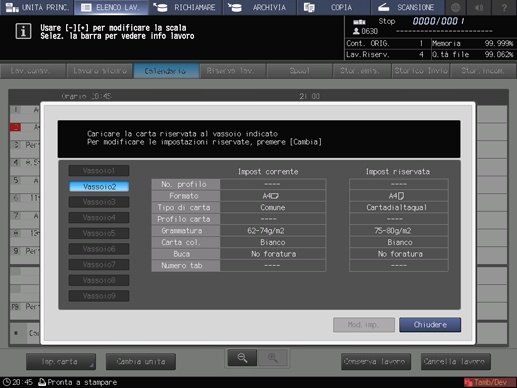Open the ARCHIVIA store function

tap(260, 7)
